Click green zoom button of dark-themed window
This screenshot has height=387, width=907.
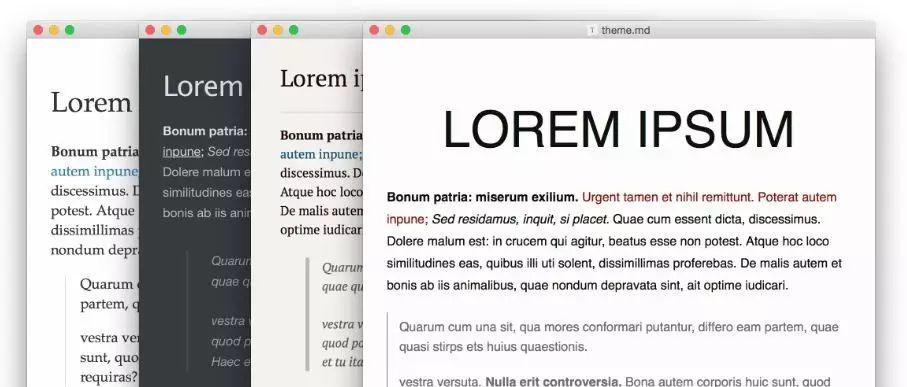[181, 30]
